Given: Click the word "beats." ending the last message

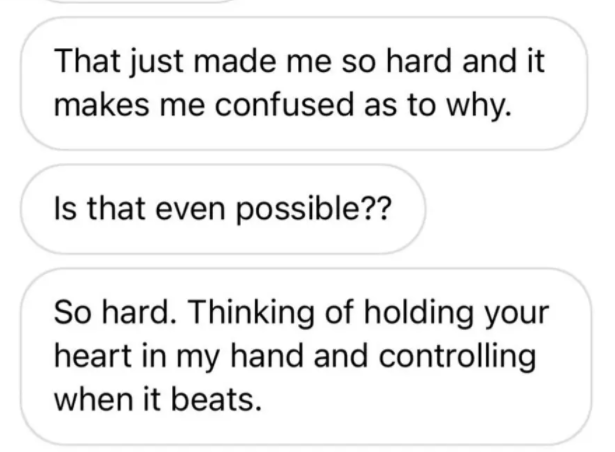Looking at the screenshot, I should pyautogui.click(x=221, y=400).
